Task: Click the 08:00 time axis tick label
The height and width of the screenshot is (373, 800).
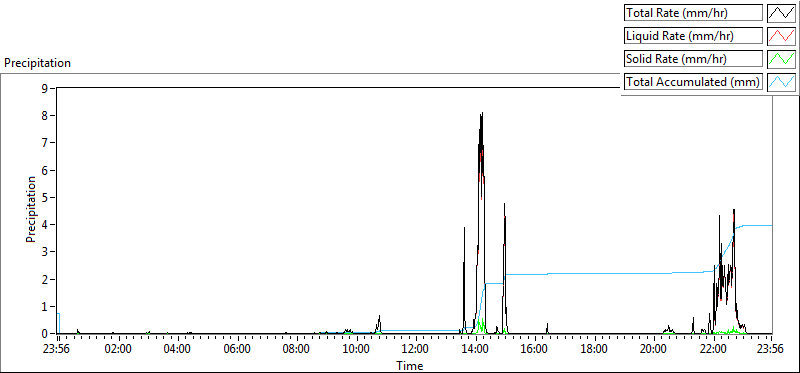Action: (297, 350)
